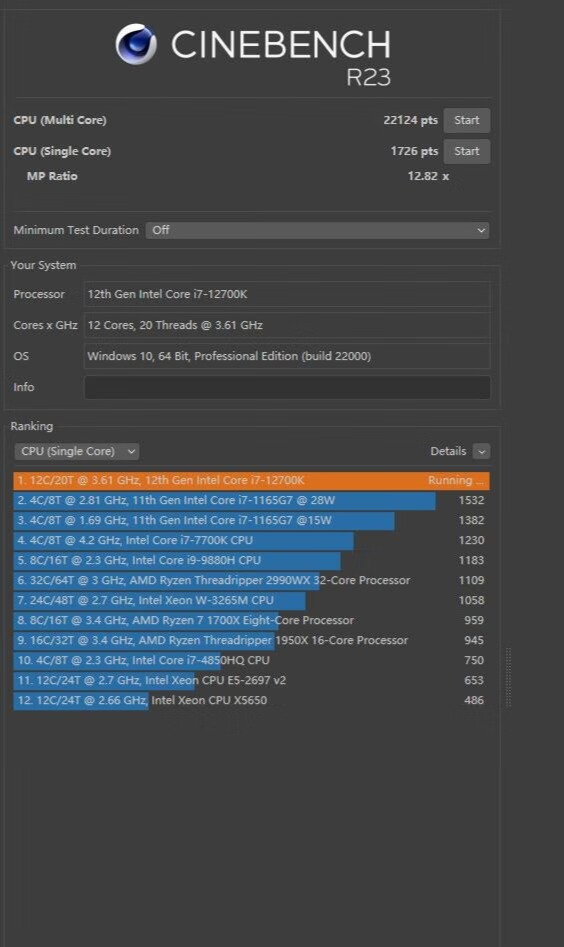Viewport: 564px width, 947px height.
Task: Start the CPU Single Core test
Action: click(x=467, y=151)
